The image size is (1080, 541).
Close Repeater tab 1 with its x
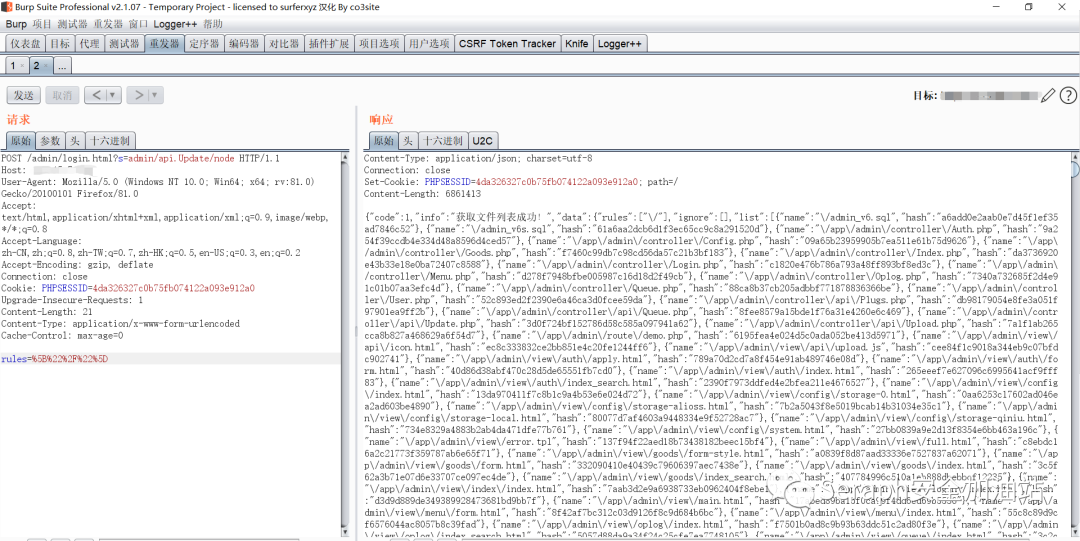click(x=22, y=66)
